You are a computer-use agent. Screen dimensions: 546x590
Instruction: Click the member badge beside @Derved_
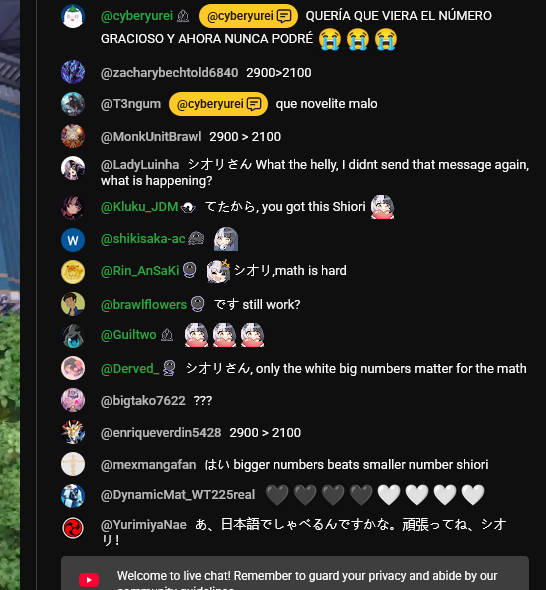coord(169,368)
